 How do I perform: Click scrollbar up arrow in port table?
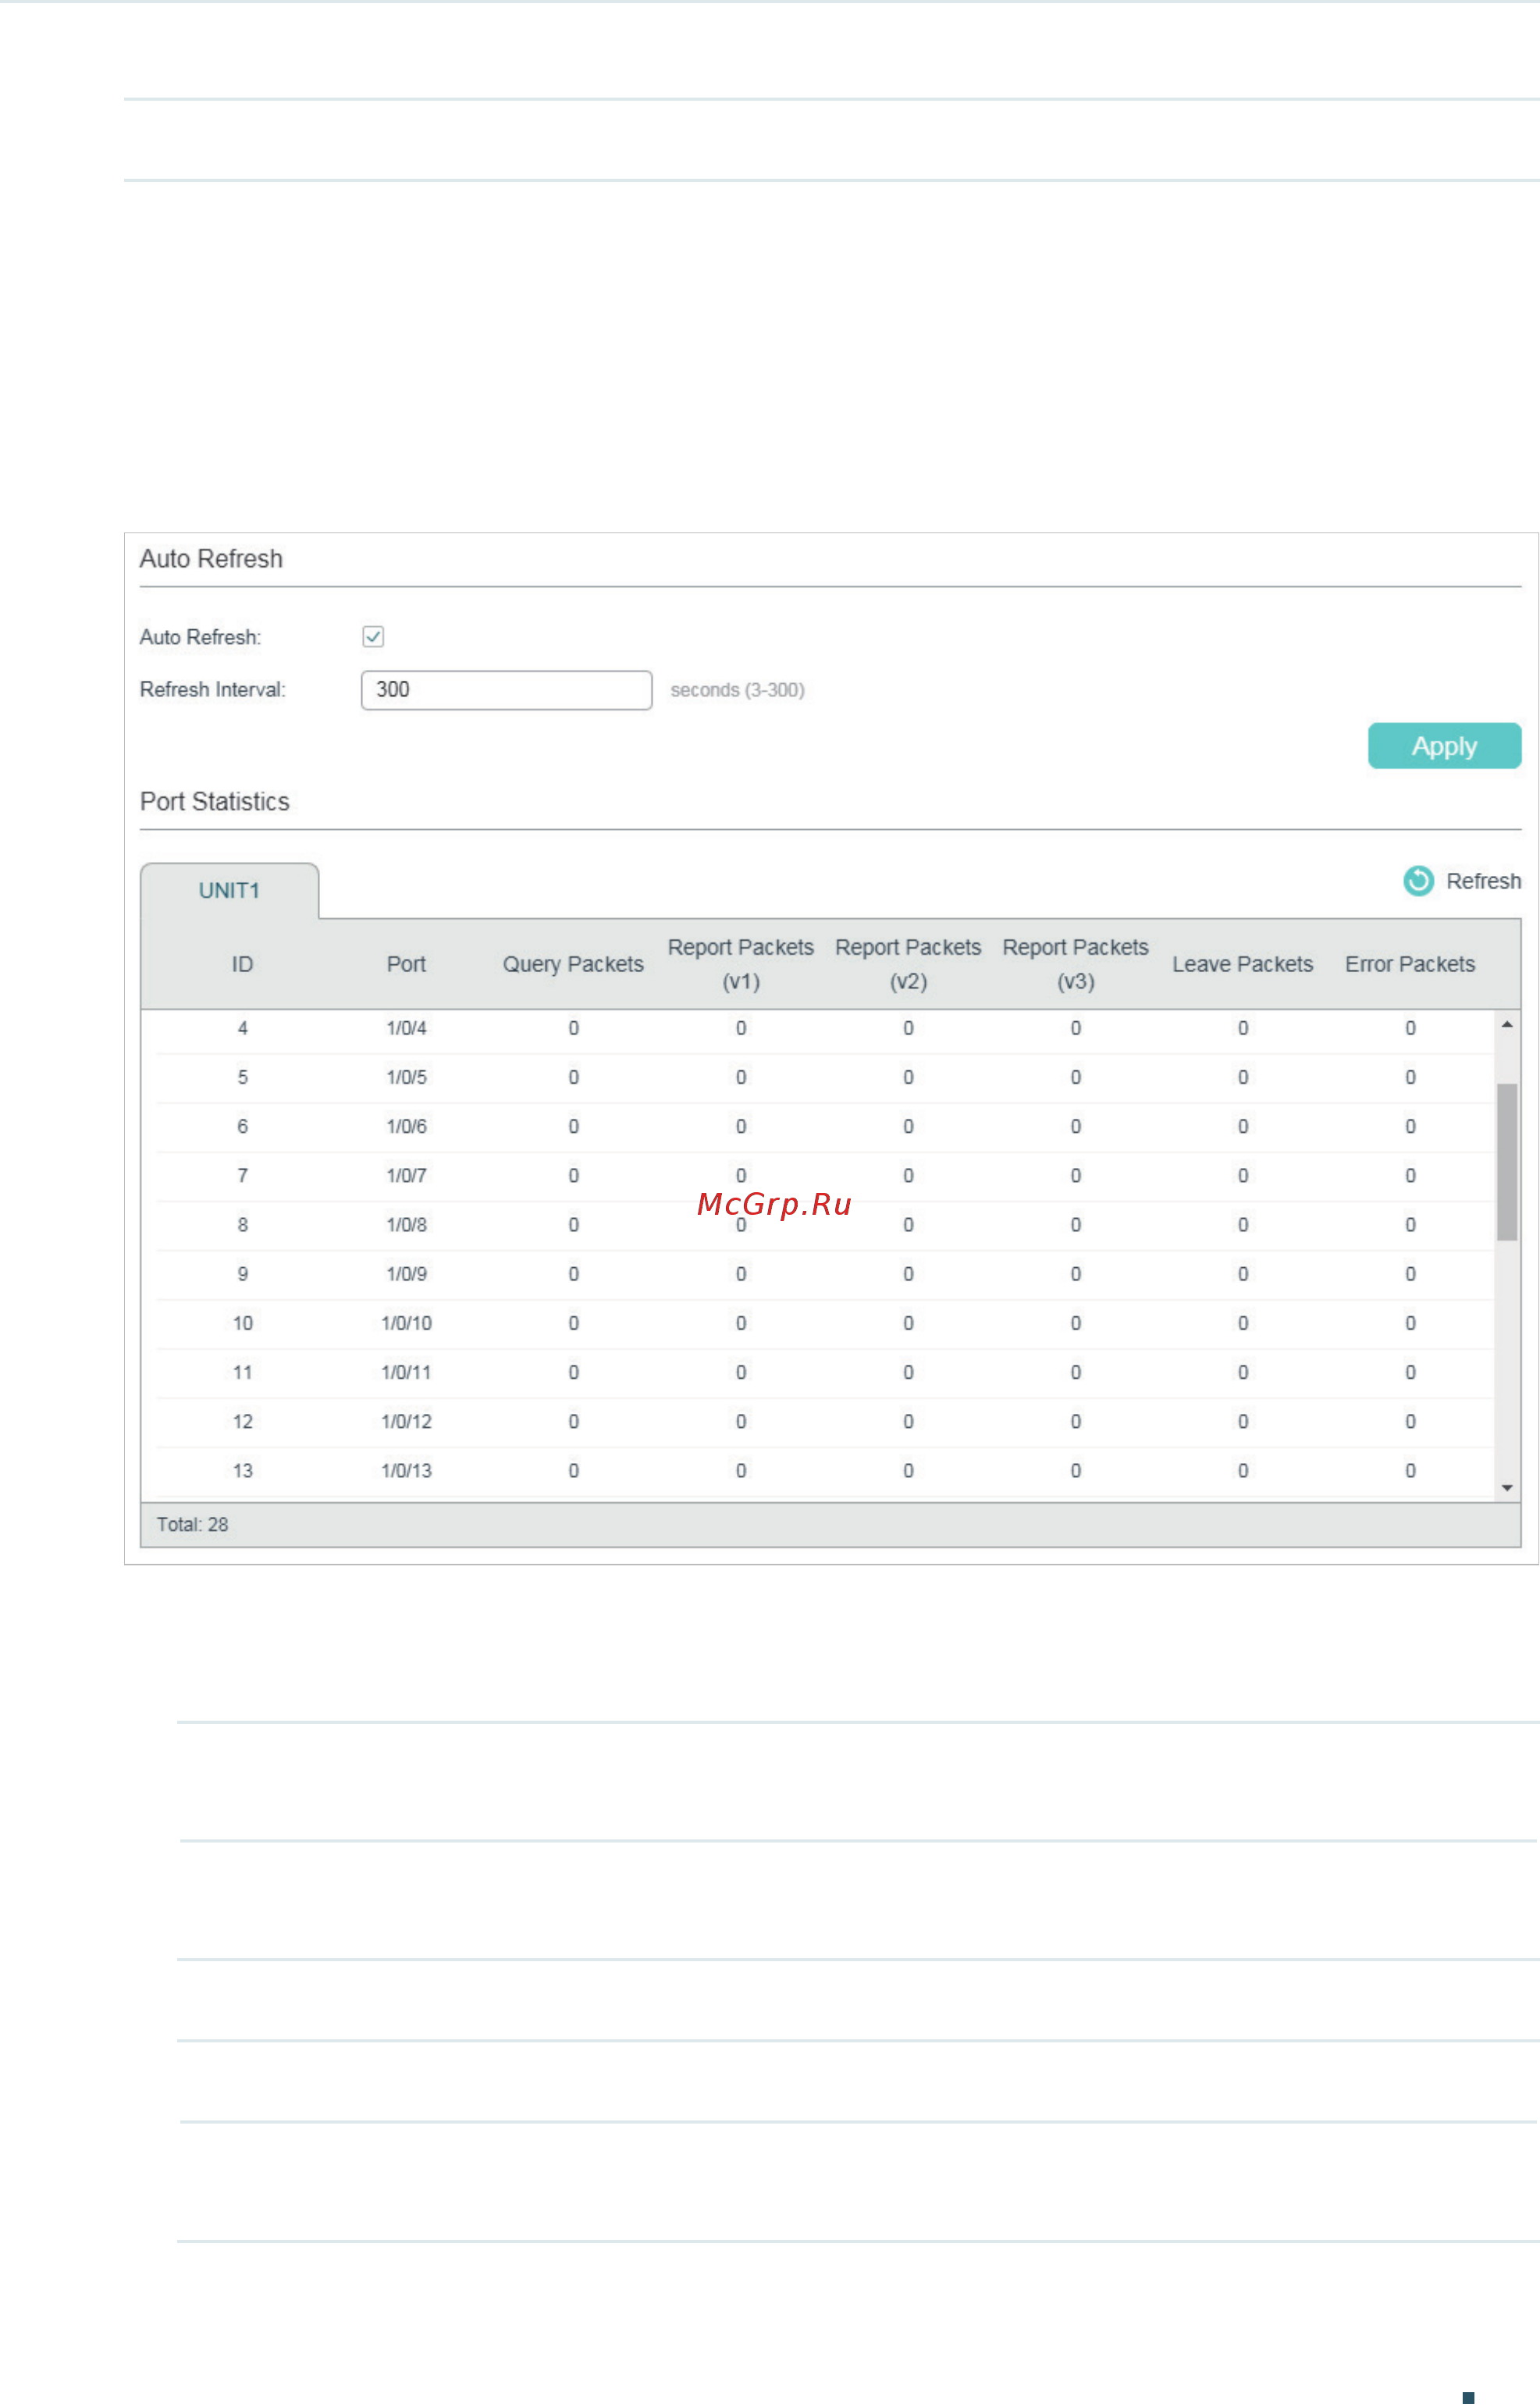(x=1506, y=1025)
